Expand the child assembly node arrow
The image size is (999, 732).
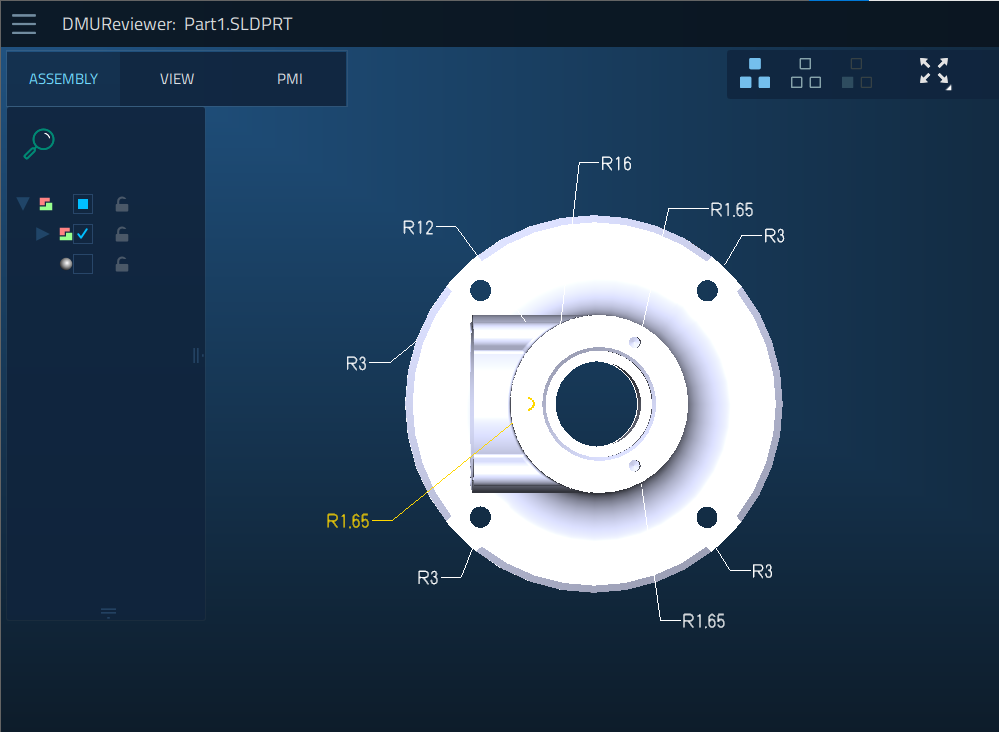coord(42,234)
